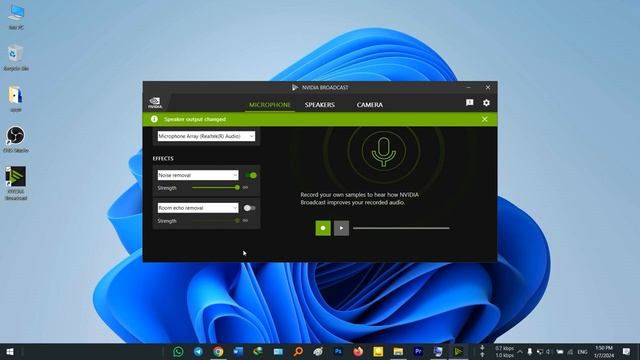Dismiss the Speaker output changed notification
This screenshot has width=640, height=360.
(484, 119)
